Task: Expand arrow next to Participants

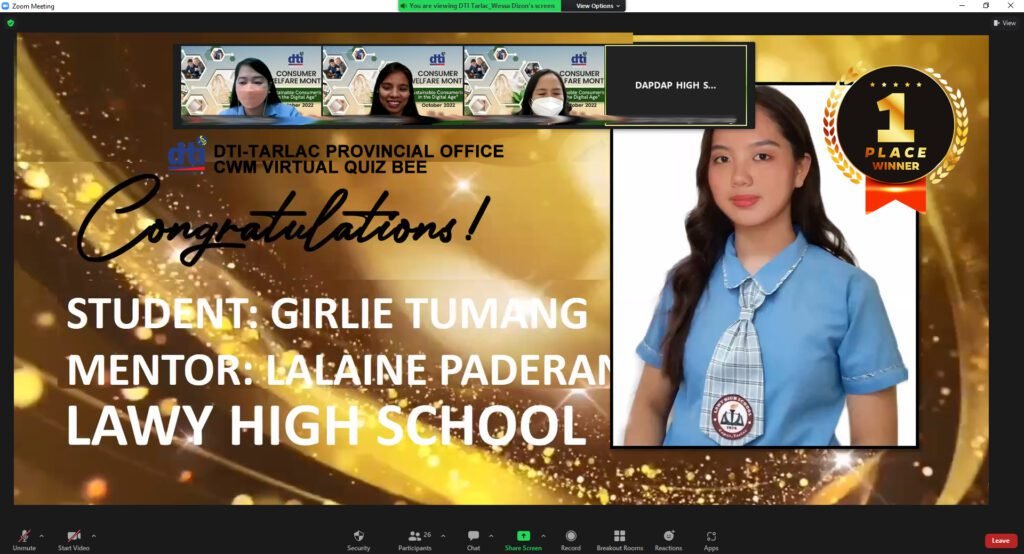Action: click(443, 536)
